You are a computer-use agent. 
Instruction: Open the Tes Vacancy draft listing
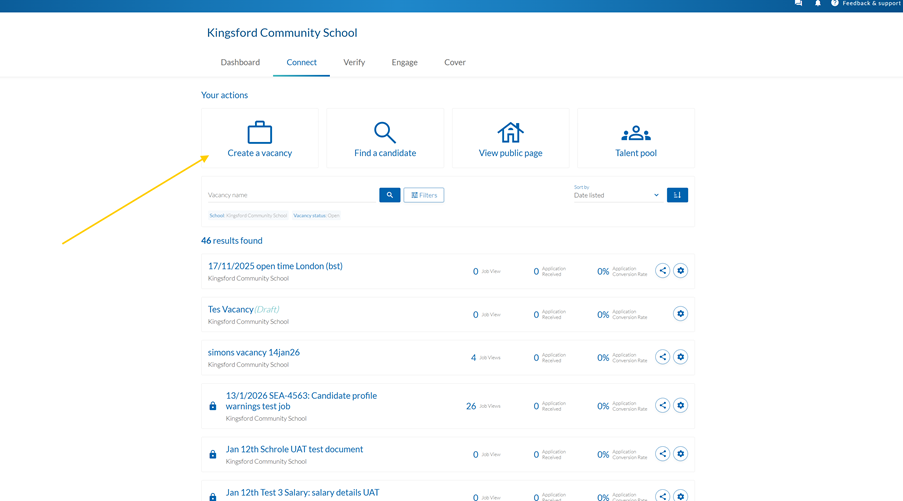[243, 309]
